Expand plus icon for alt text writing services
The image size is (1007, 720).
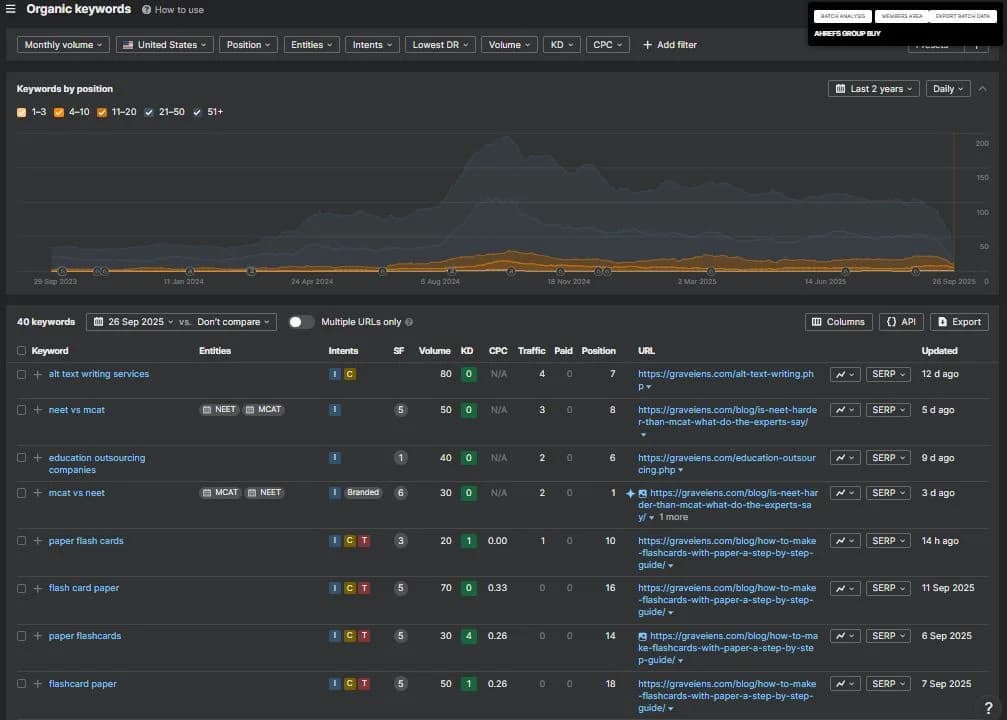tap(38, 374)
